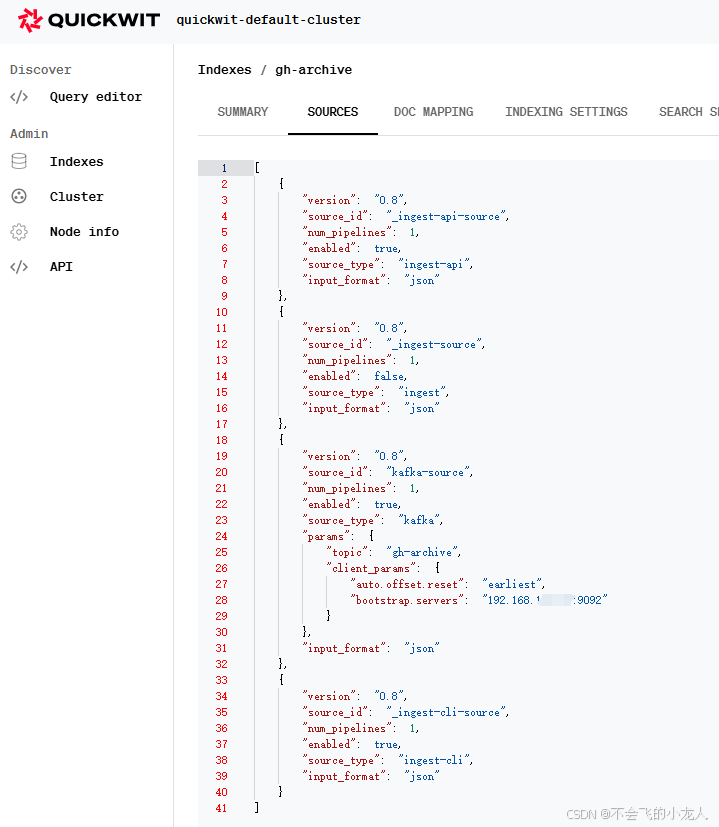Click the Indexes database icon
The width and height of the screenshot is (719, 827).
pos(19,161)
